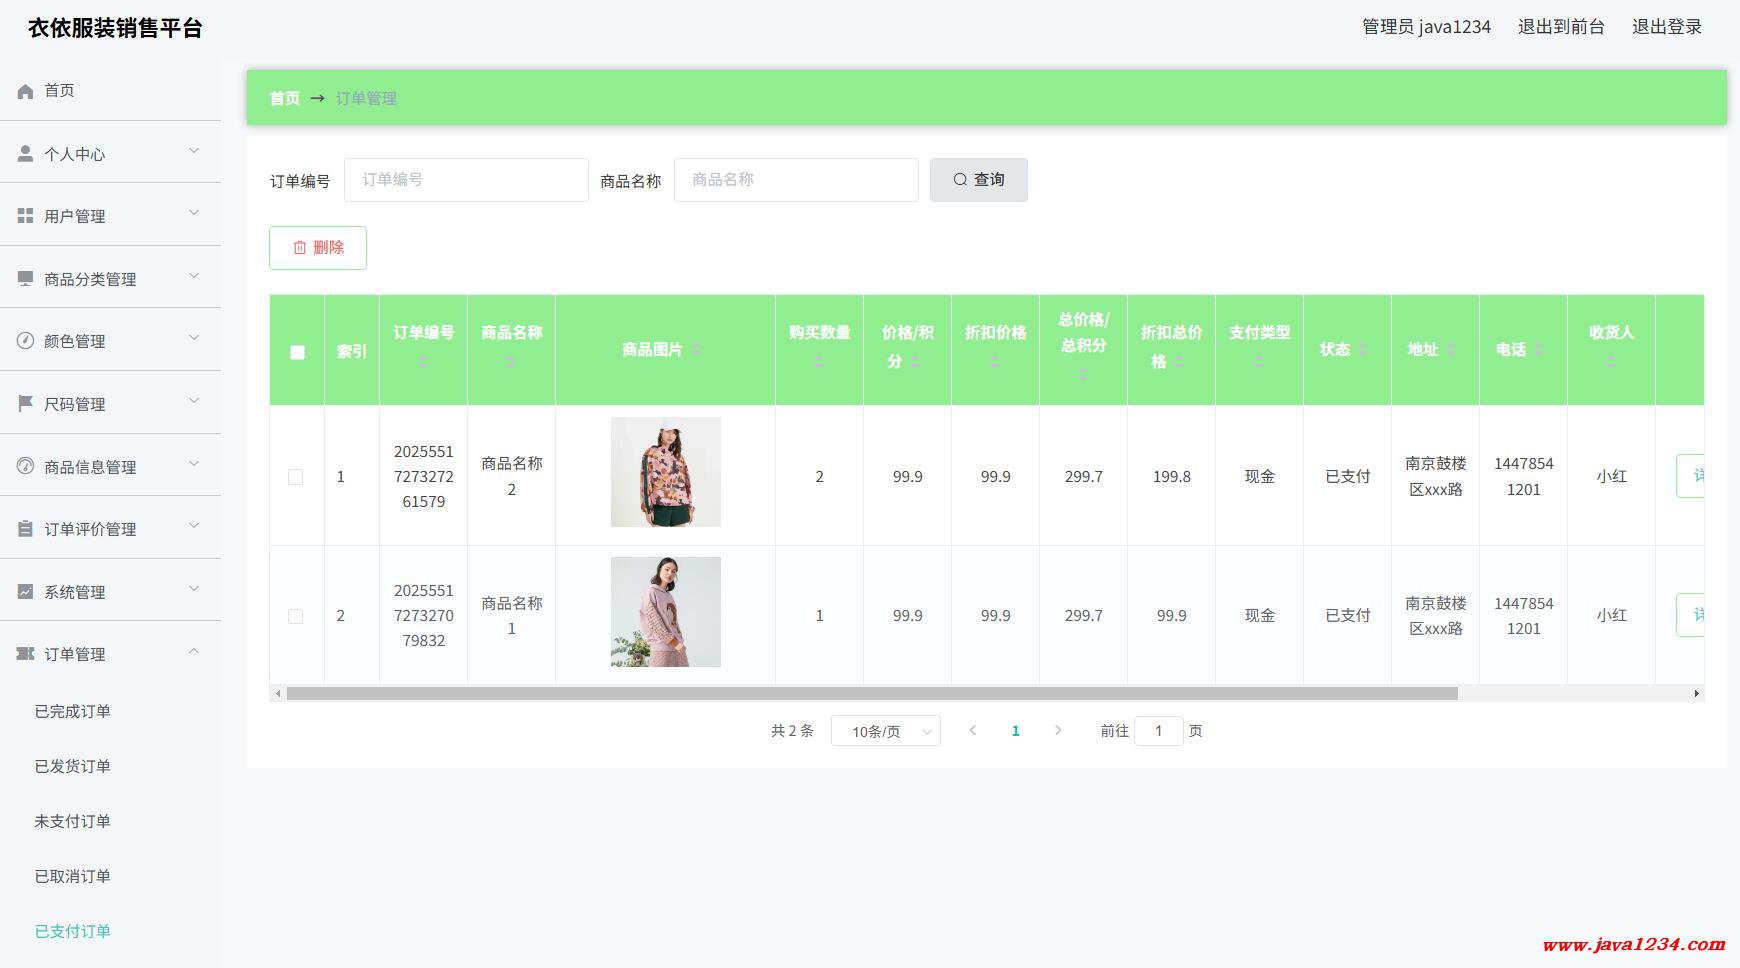Click the grid icon for 用户管理
The width and height of the screenshot is (1740, 968).
coord(26,216)
